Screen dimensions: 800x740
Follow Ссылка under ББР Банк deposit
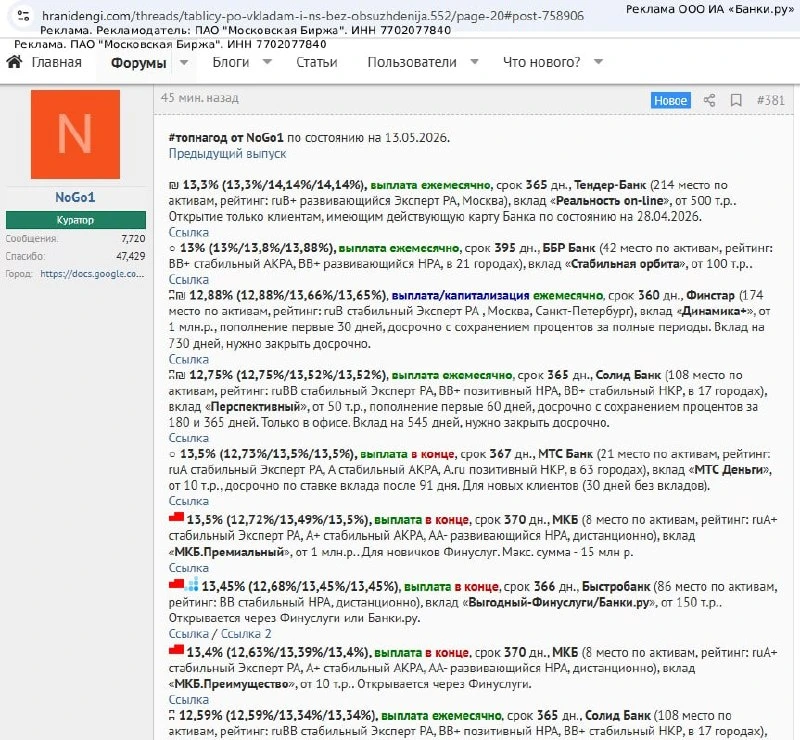[189, 280]
